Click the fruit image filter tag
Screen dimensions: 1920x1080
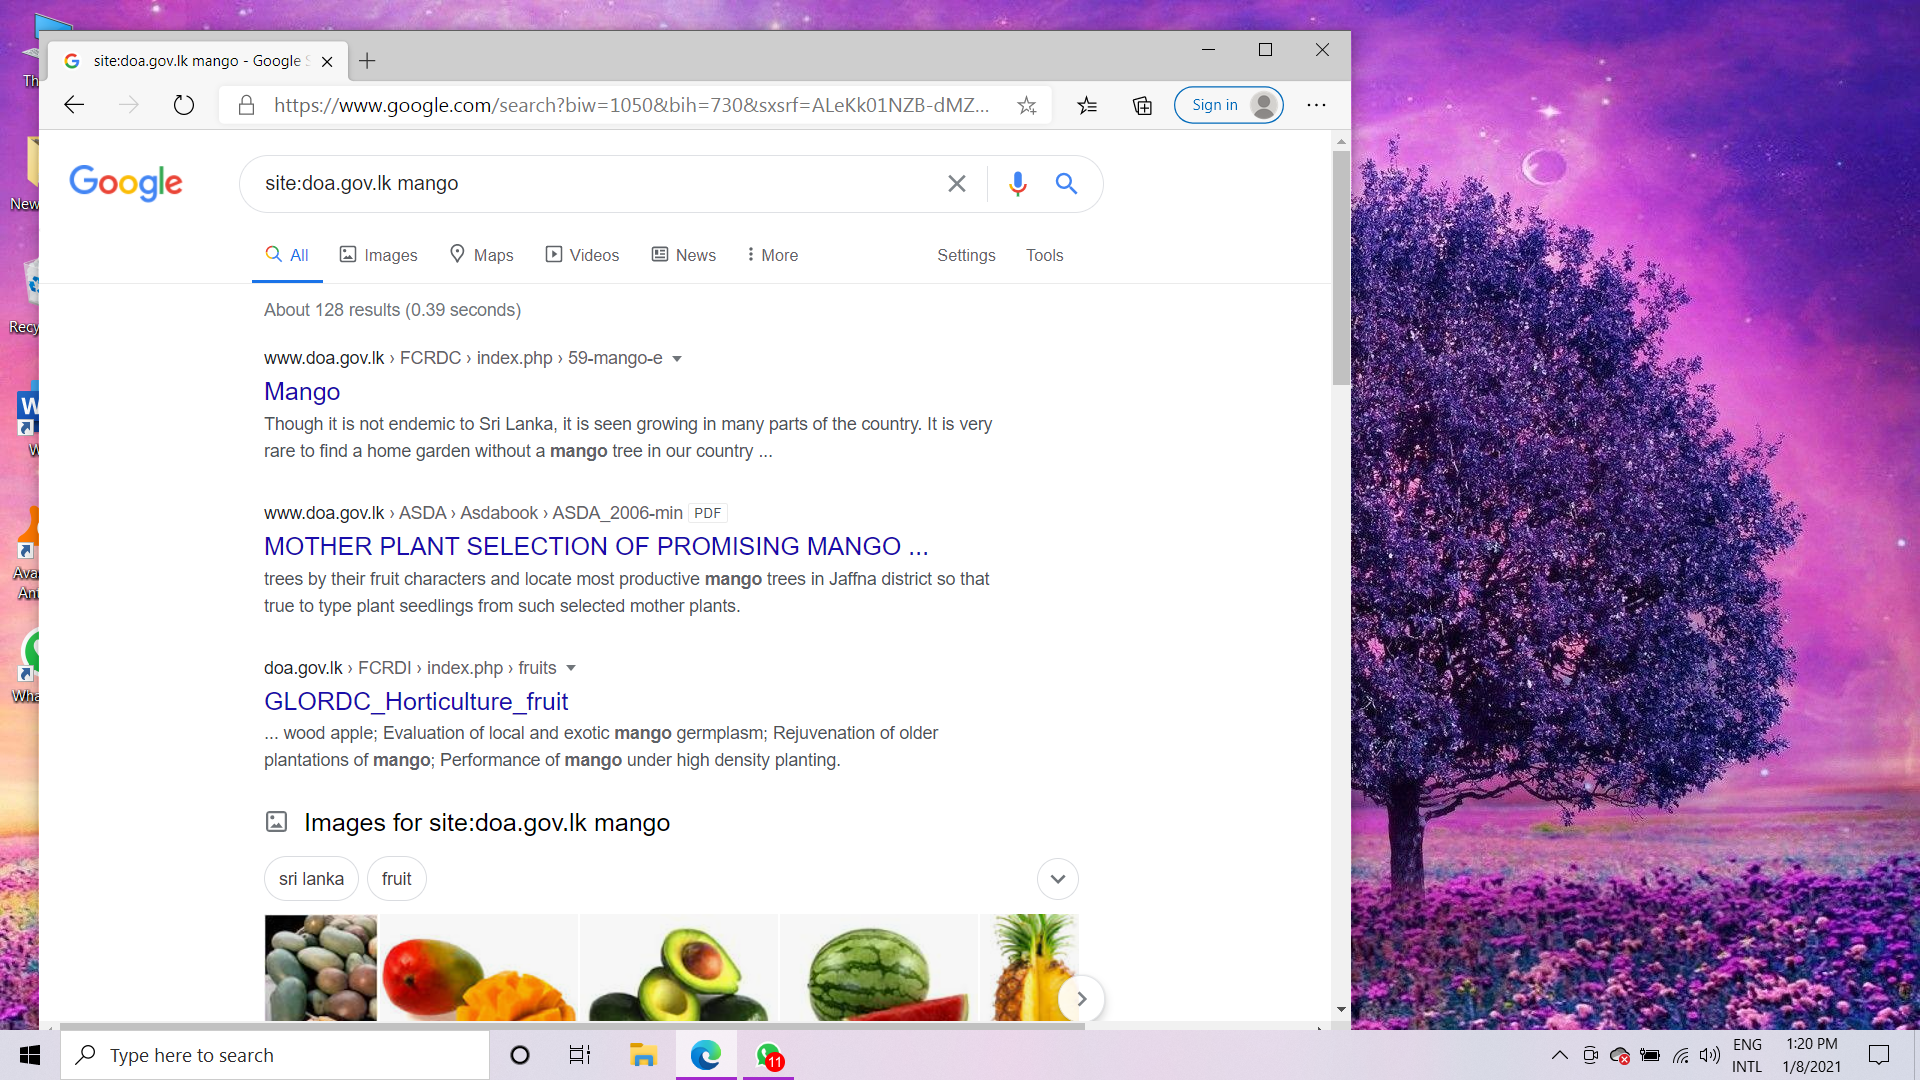coord(396,878)
